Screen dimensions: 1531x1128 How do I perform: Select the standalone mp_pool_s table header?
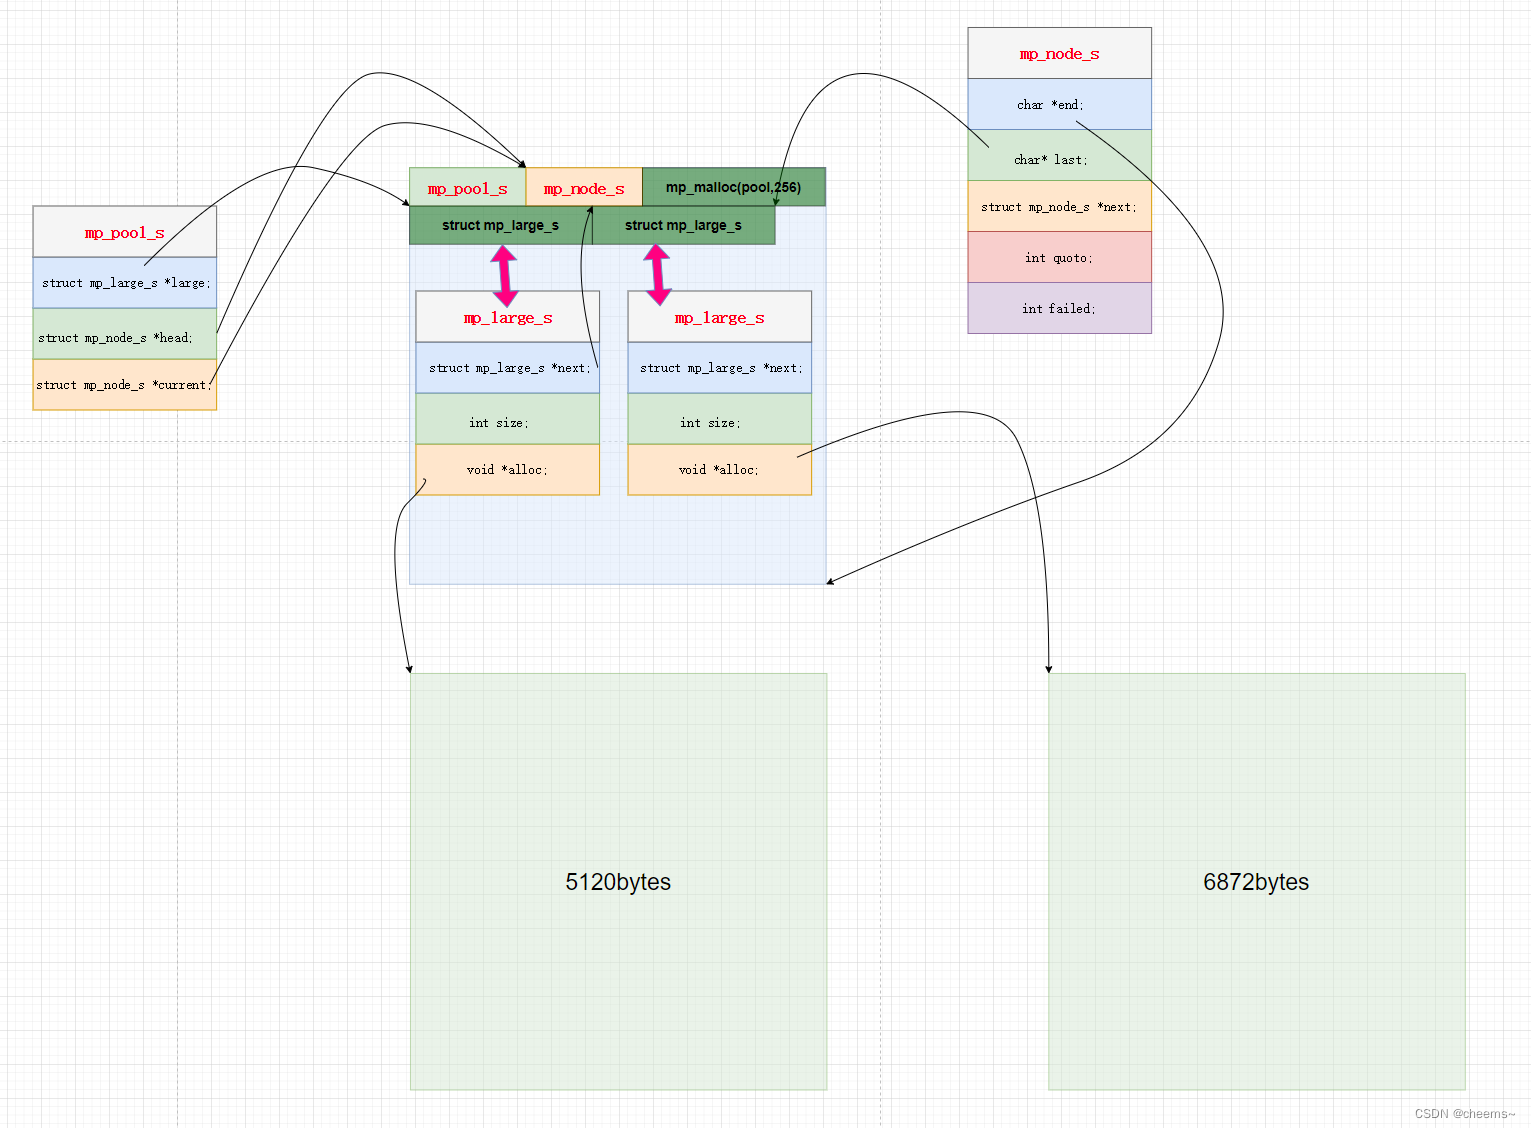125,232
